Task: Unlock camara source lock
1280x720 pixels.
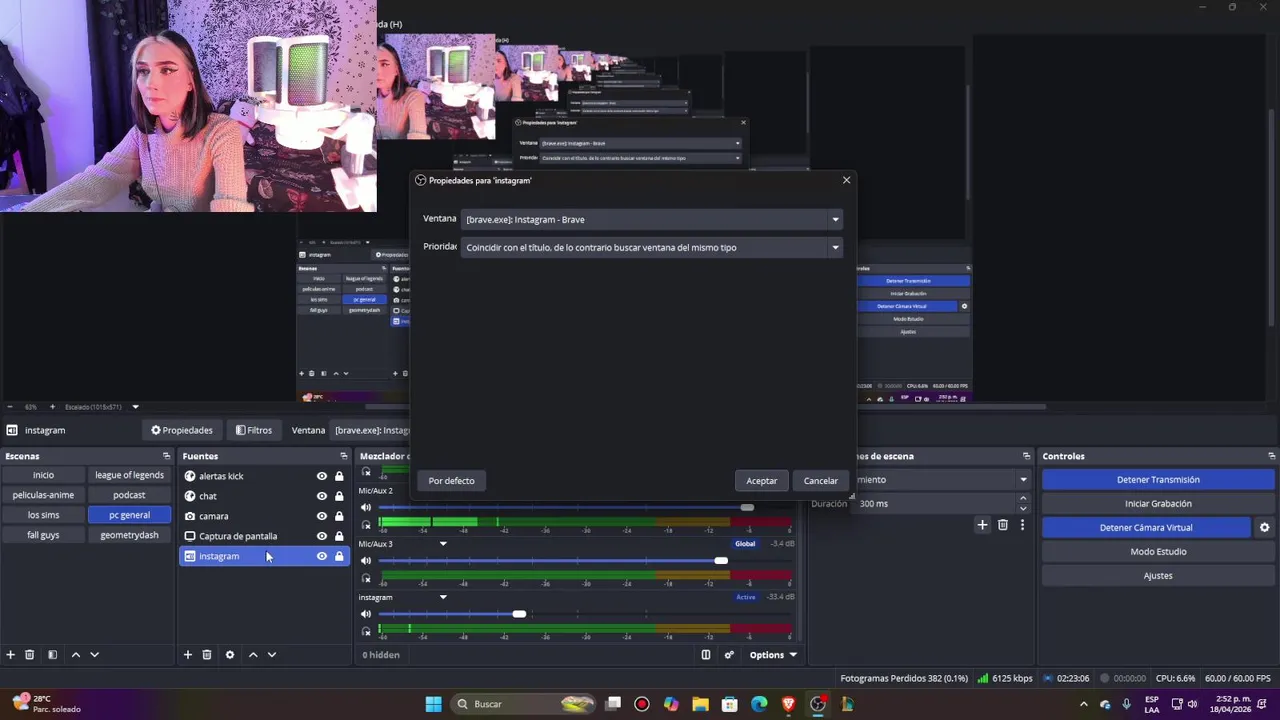Action: 339,516
